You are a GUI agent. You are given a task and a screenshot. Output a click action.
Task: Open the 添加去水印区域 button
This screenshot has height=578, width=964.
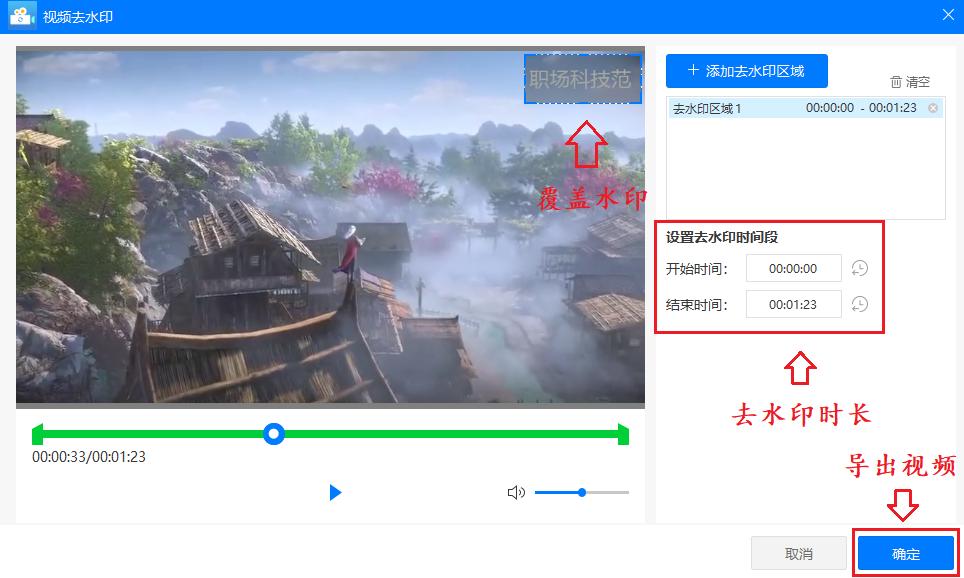746,70
